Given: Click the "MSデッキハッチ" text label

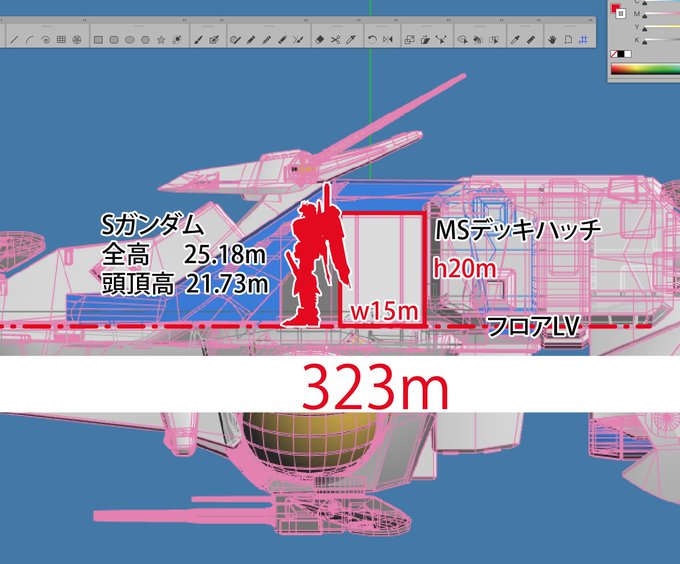Looking at the screenshot, I should tap(518, 230).
